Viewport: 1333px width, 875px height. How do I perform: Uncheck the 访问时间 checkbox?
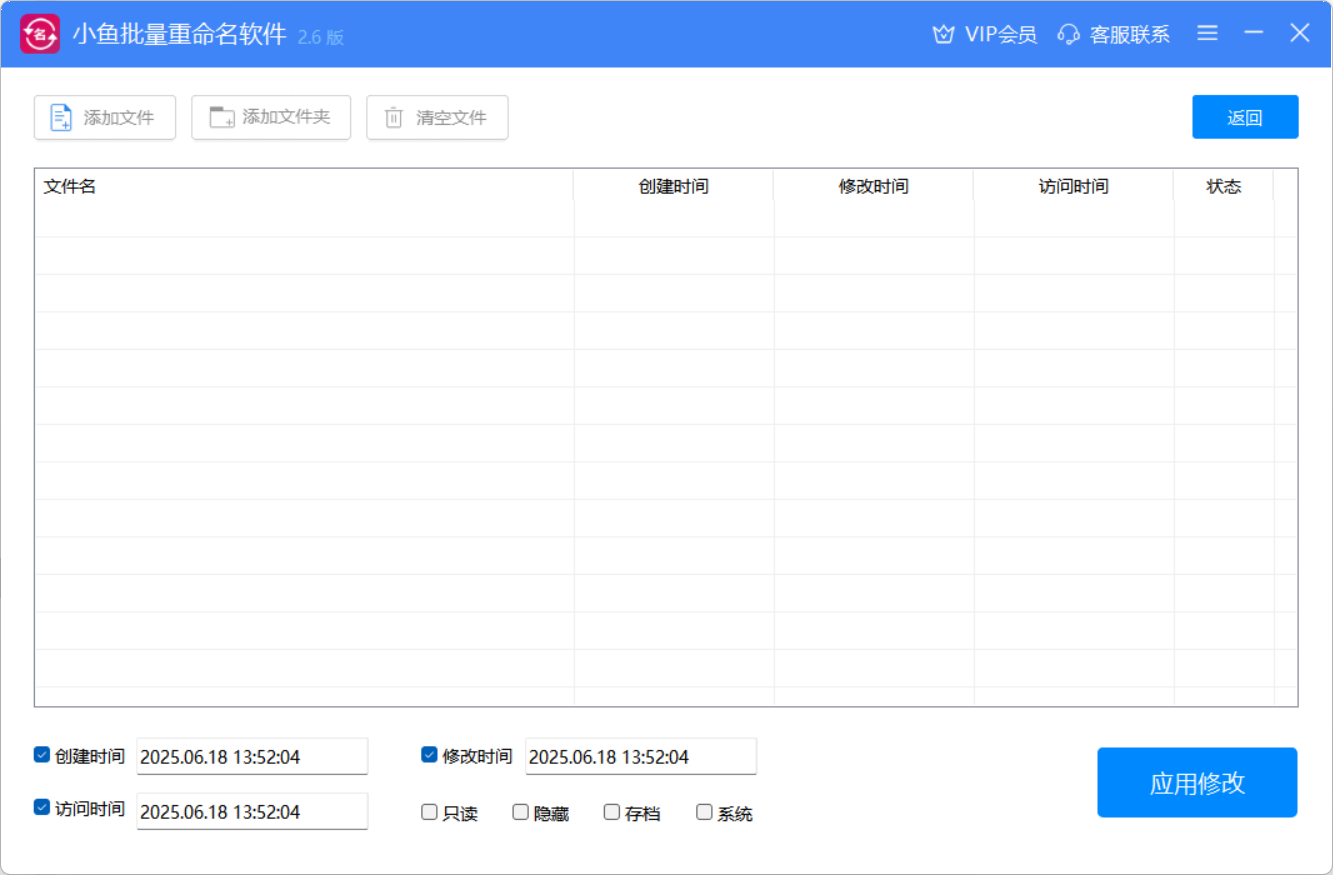(42, 807)
